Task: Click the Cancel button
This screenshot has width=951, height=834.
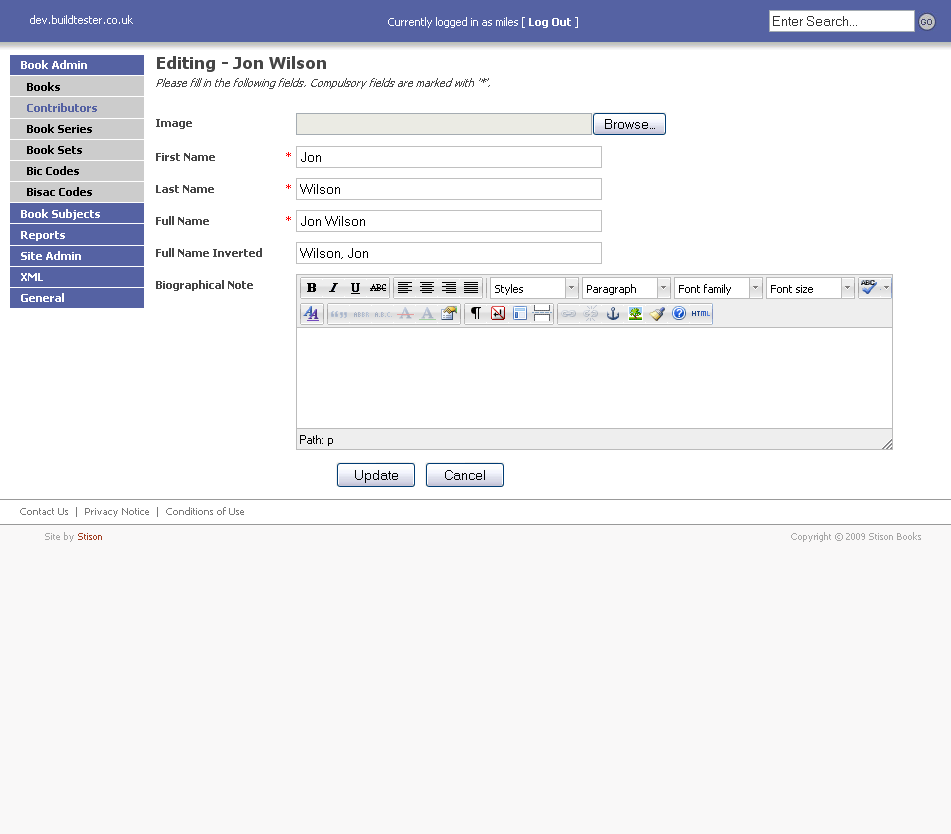Action: pos(465,475)
